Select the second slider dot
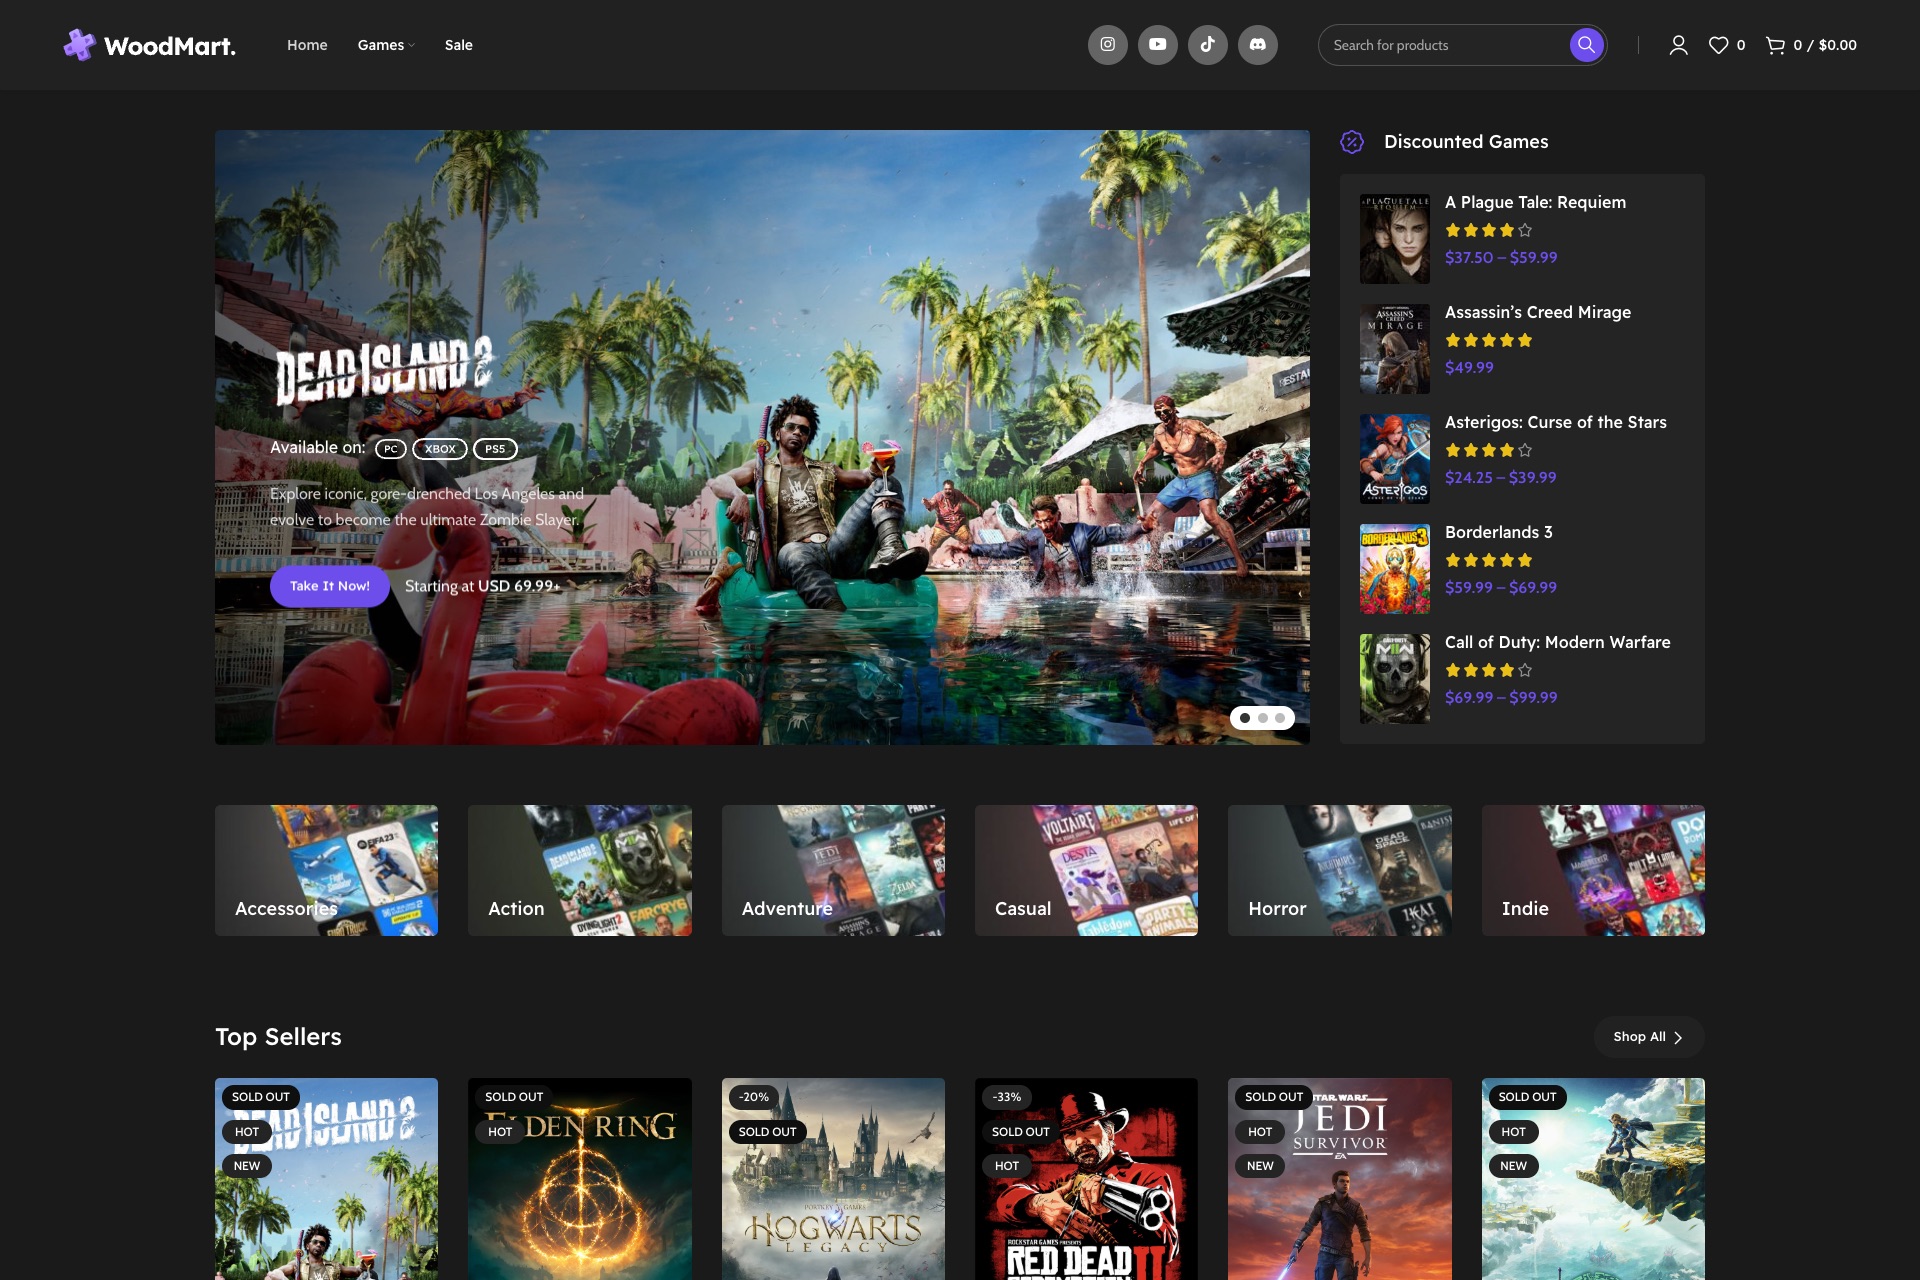The image size is (1920, 1280). click(x=1263, y=718)
